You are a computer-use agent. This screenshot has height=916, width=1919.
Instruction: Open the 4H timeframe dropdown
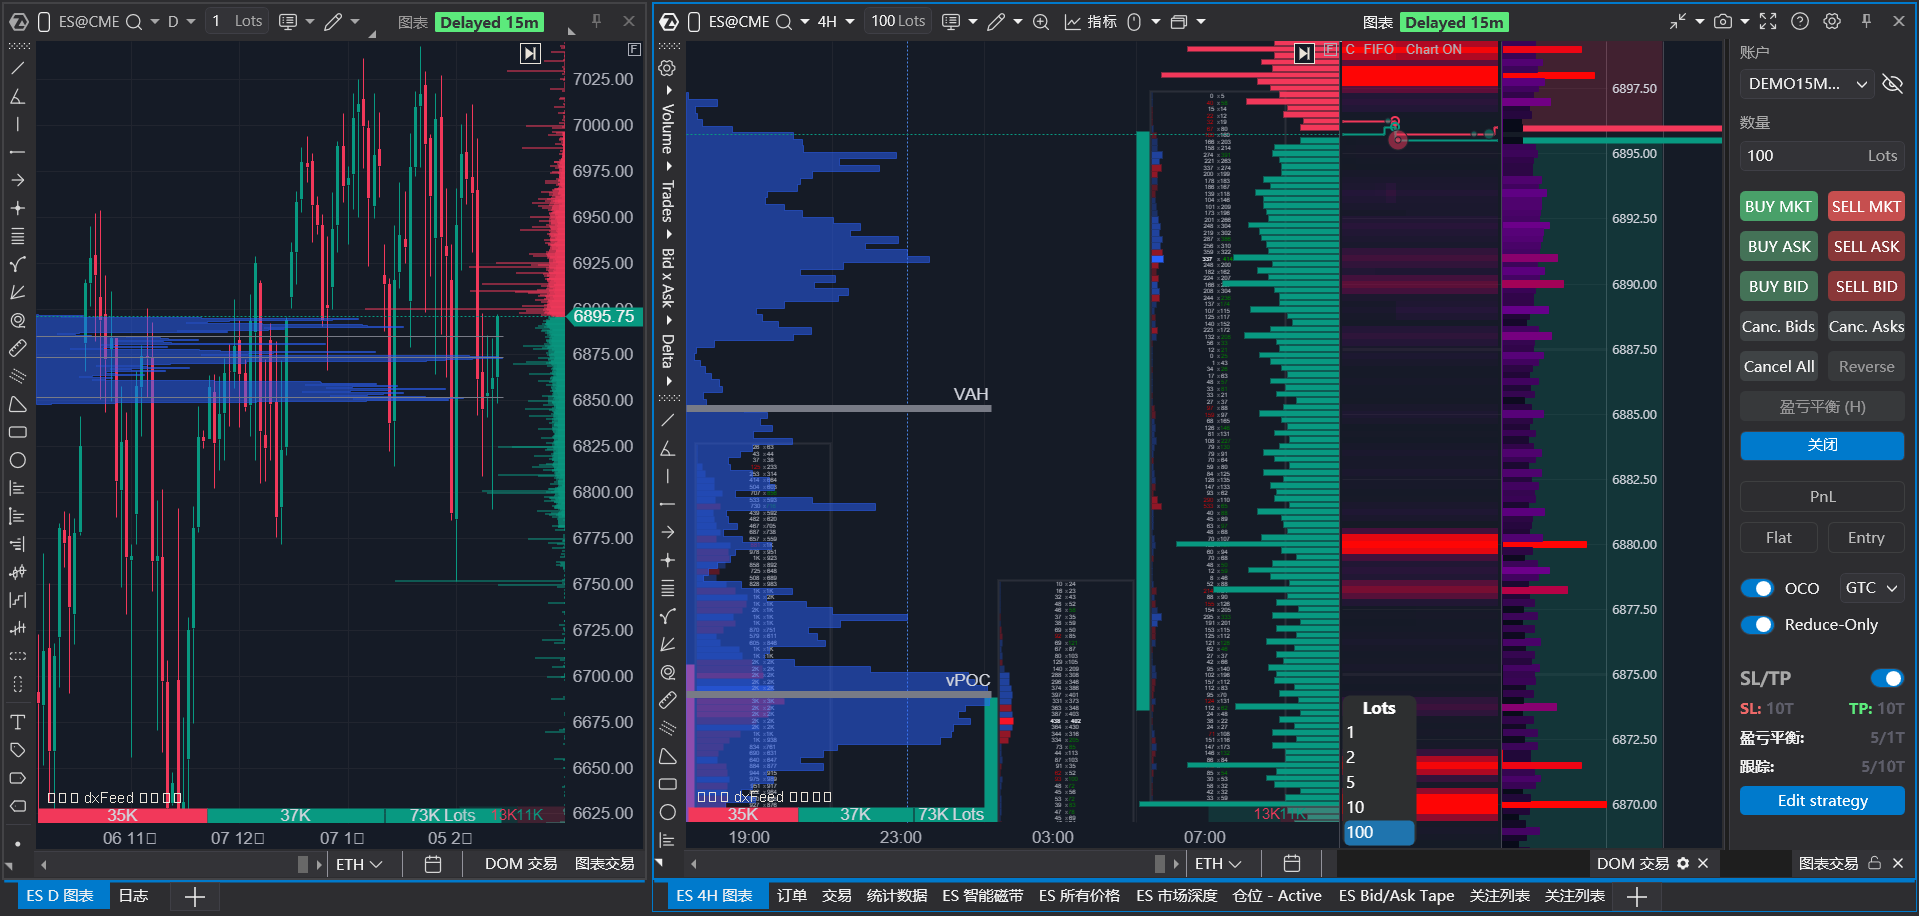[836, 21]
